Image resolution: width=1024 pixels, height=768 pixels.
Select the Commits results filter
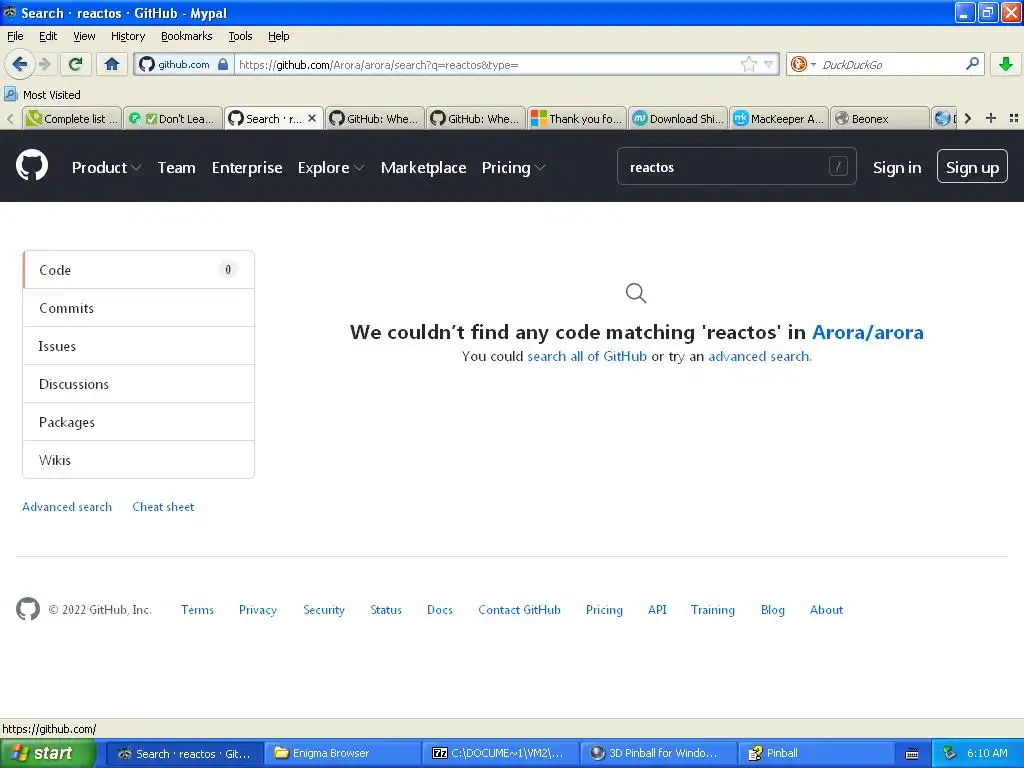(138, 308)
